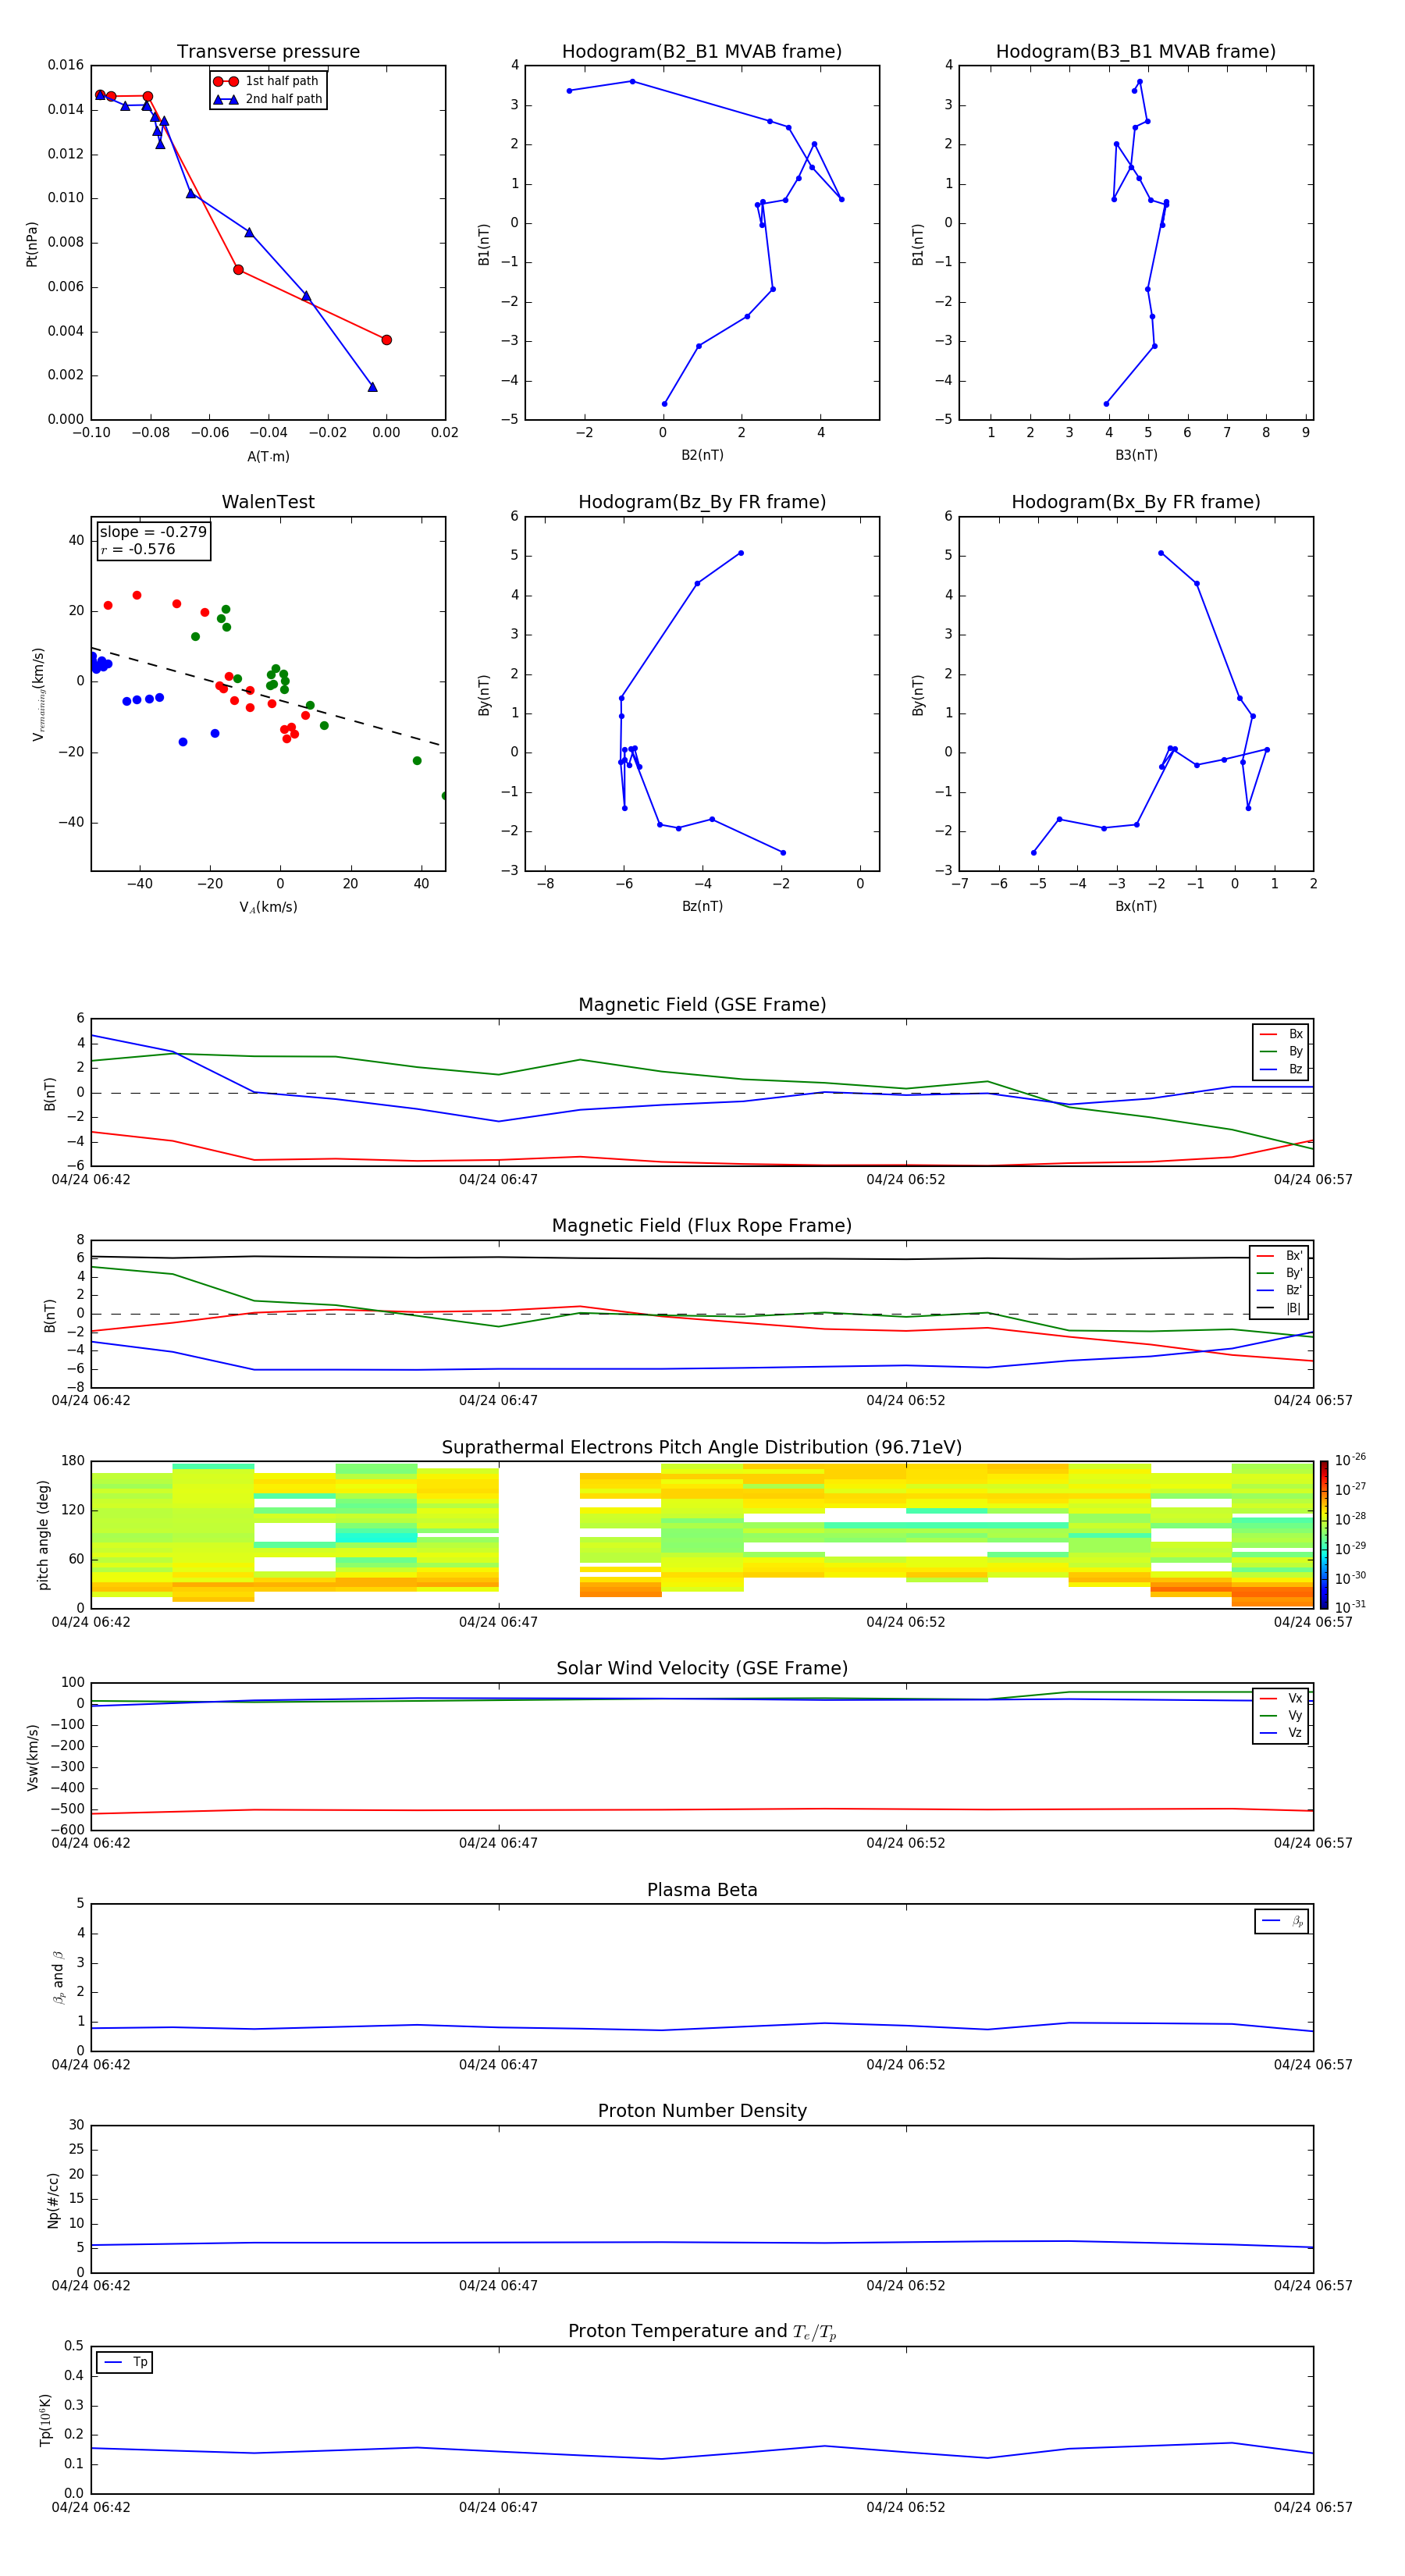Click the "Np(#/cc)" y-axis label
The height and width of the screenshot is (2576, 1405).
click(53, 2200)
